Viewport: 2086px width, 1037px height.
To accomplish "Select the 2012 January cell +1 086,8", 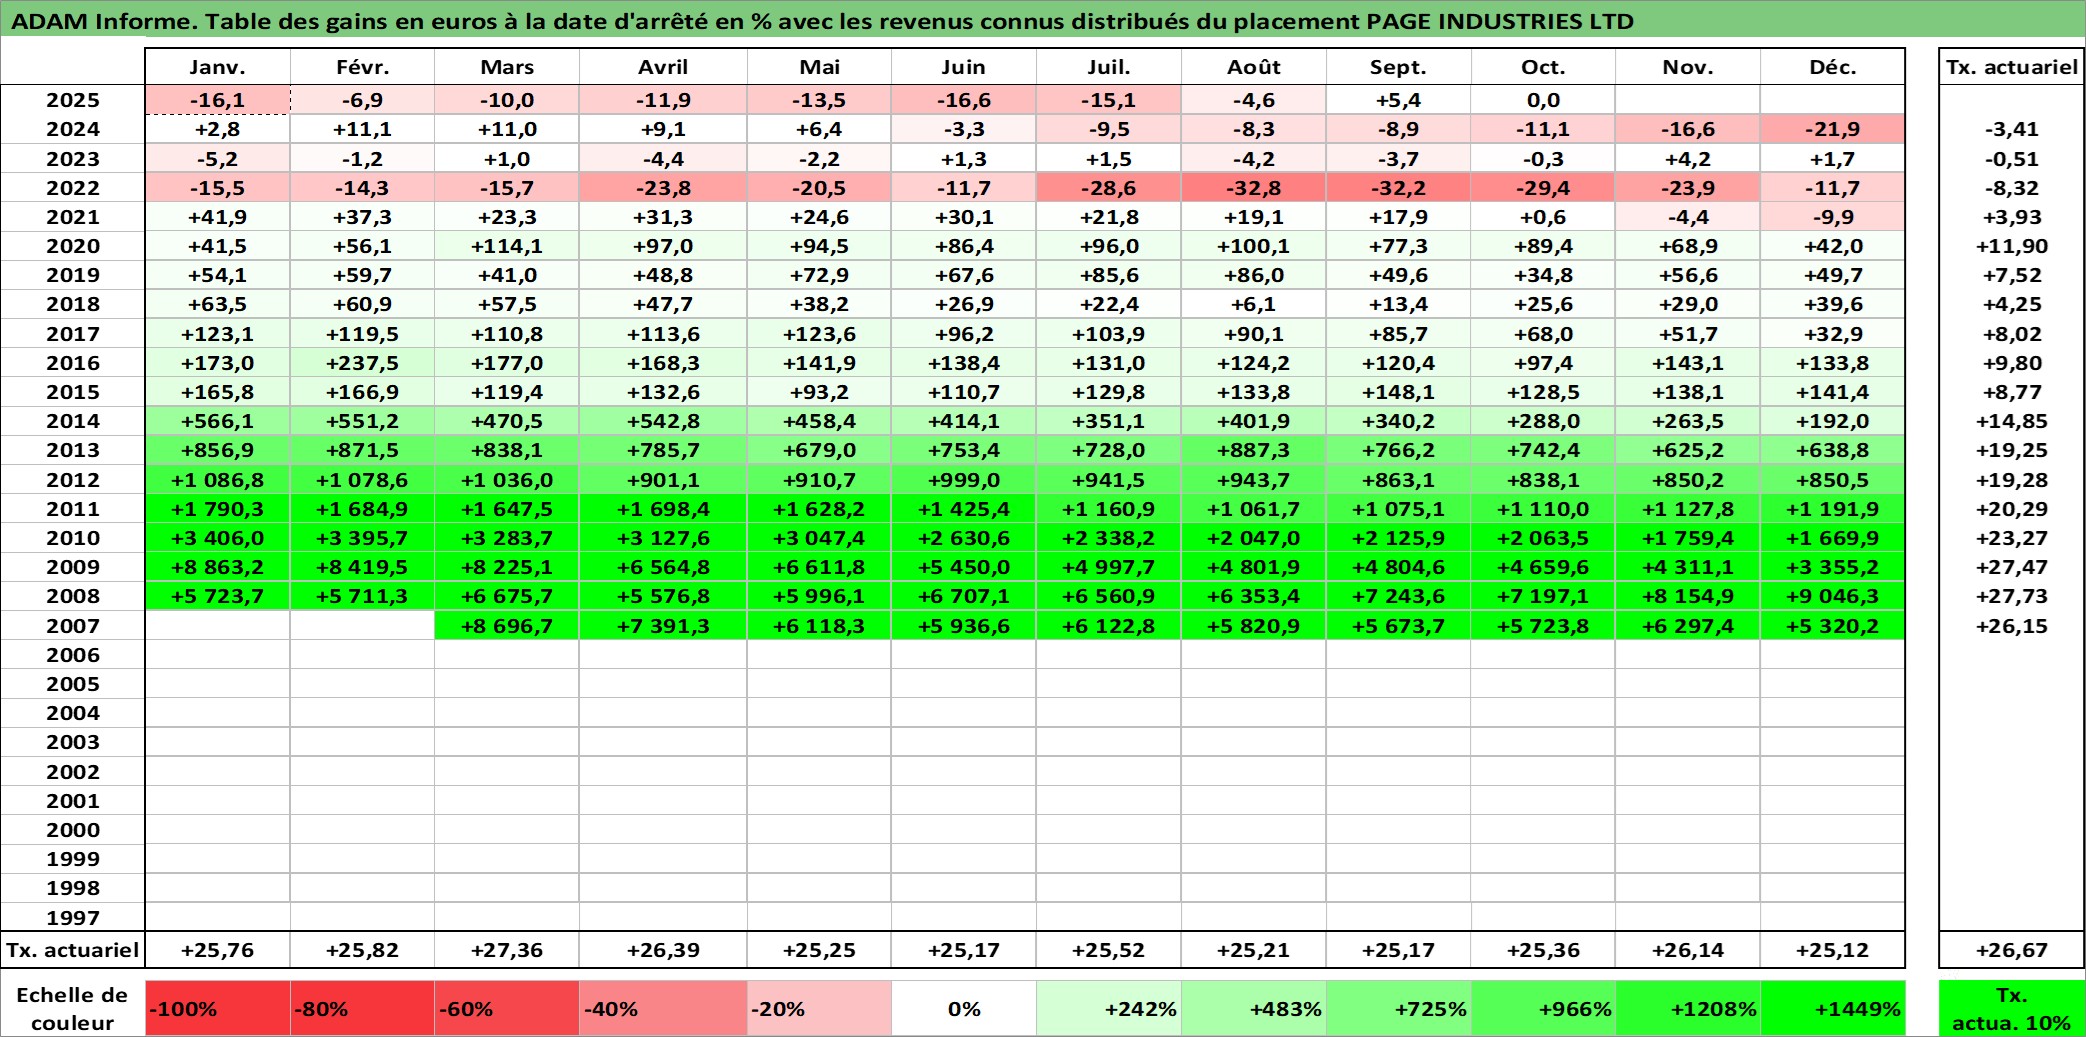I will point(217,480).
